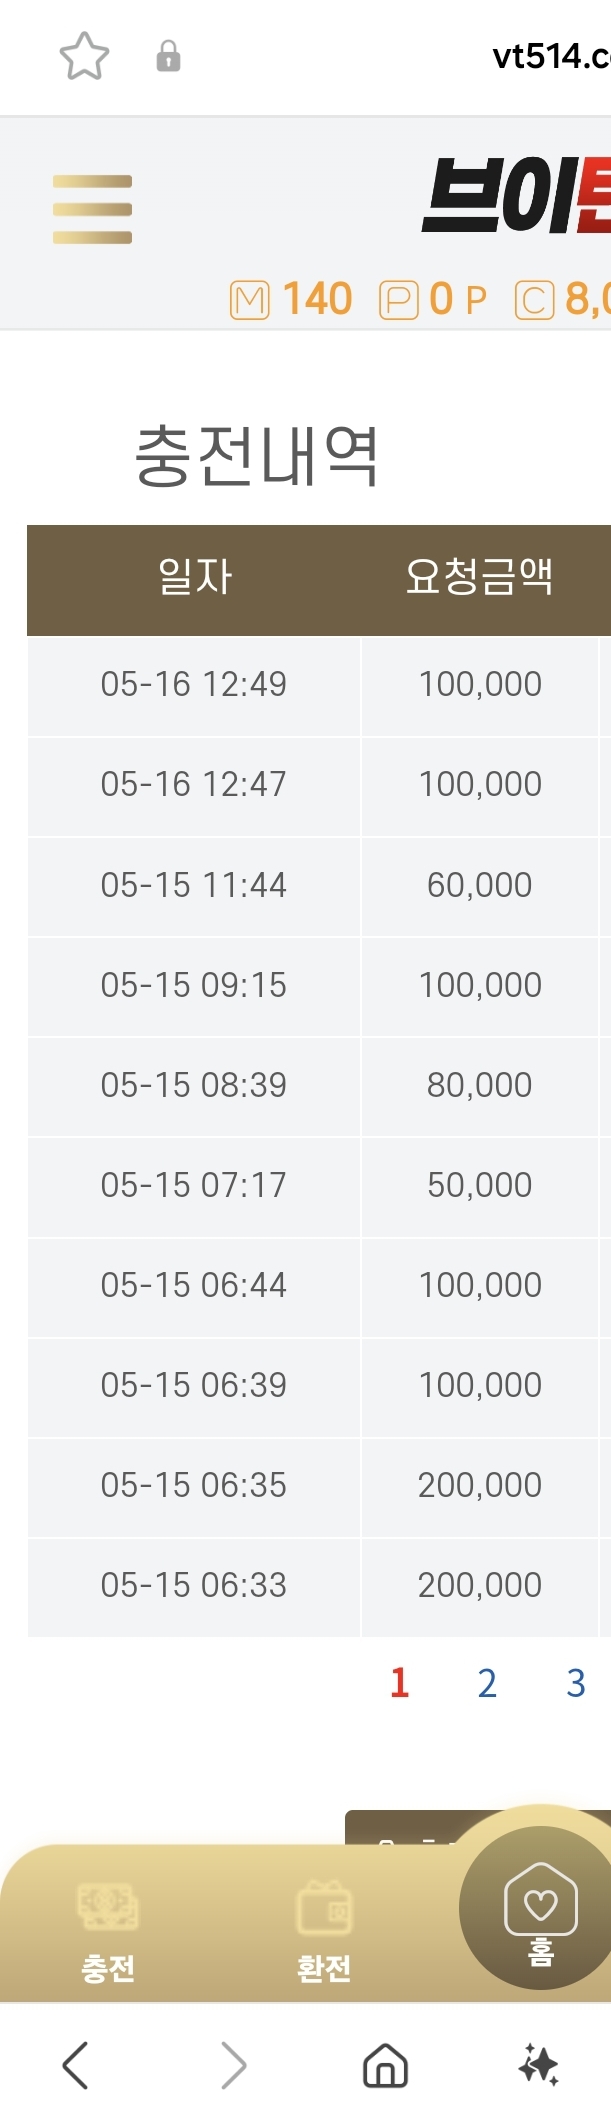This screenshot has height=2128, width=611.
Task: Select the 05-16 12:49 charge row
Action: 319,686
